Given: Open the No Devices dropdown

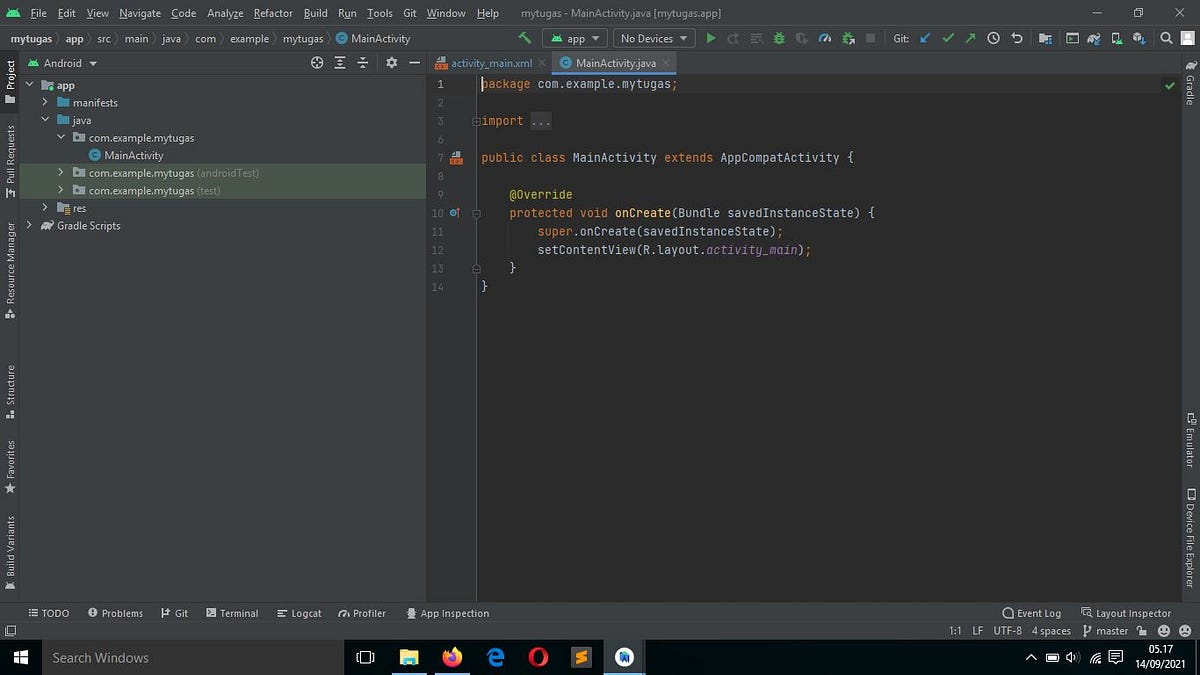Looking at the screenshot, I should [x=653, y=38].
